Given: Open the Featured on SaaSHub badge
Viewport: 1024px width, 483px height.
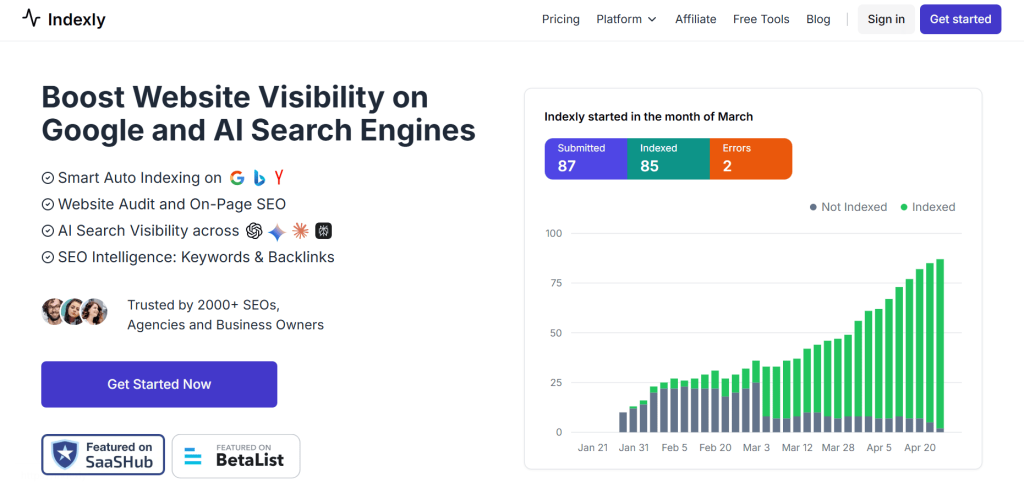Looking at the screenshot, I should [103, 454].
